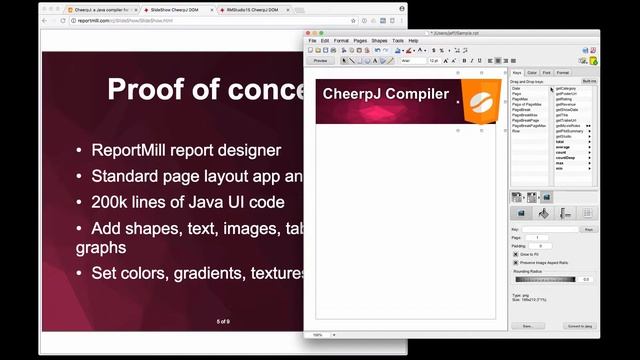The width and height of the screenshot is (640, 360).
Task: Click the Redo icon in the ReportMill toolbar
Action: 385,50
